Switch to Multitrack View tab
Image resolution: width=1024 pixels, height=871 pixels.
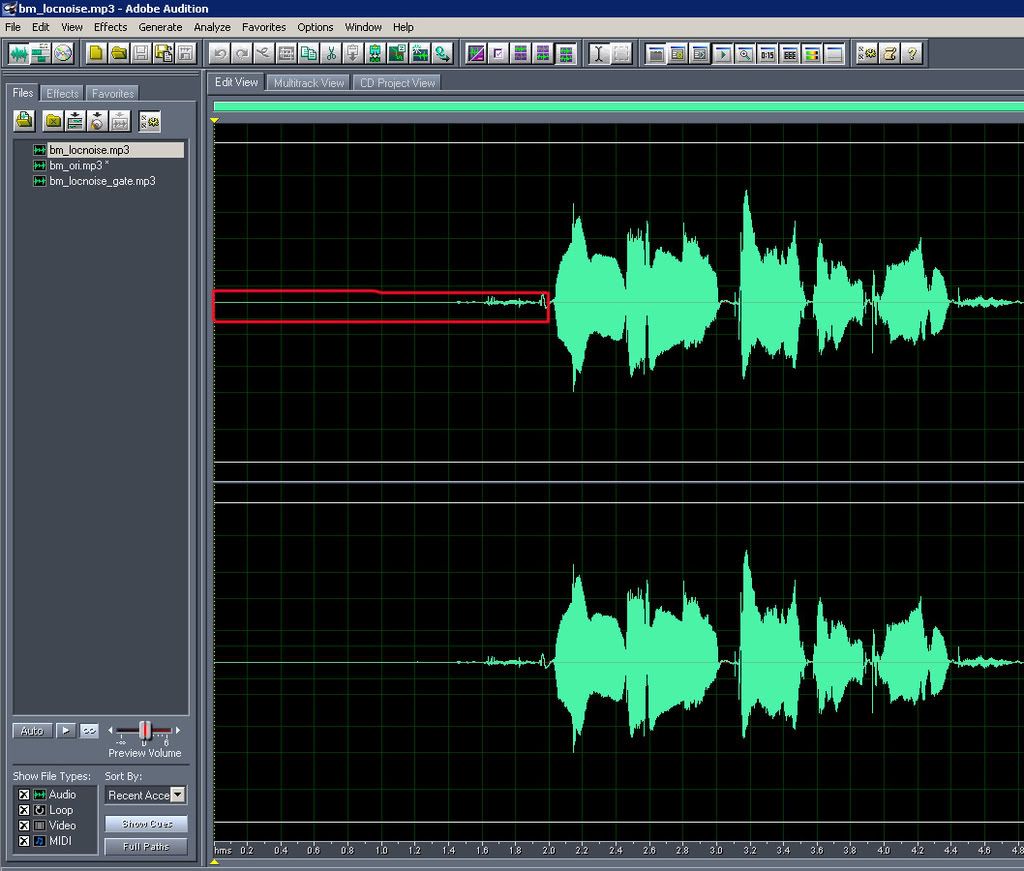pyautogui.click(x=309, y=83)
